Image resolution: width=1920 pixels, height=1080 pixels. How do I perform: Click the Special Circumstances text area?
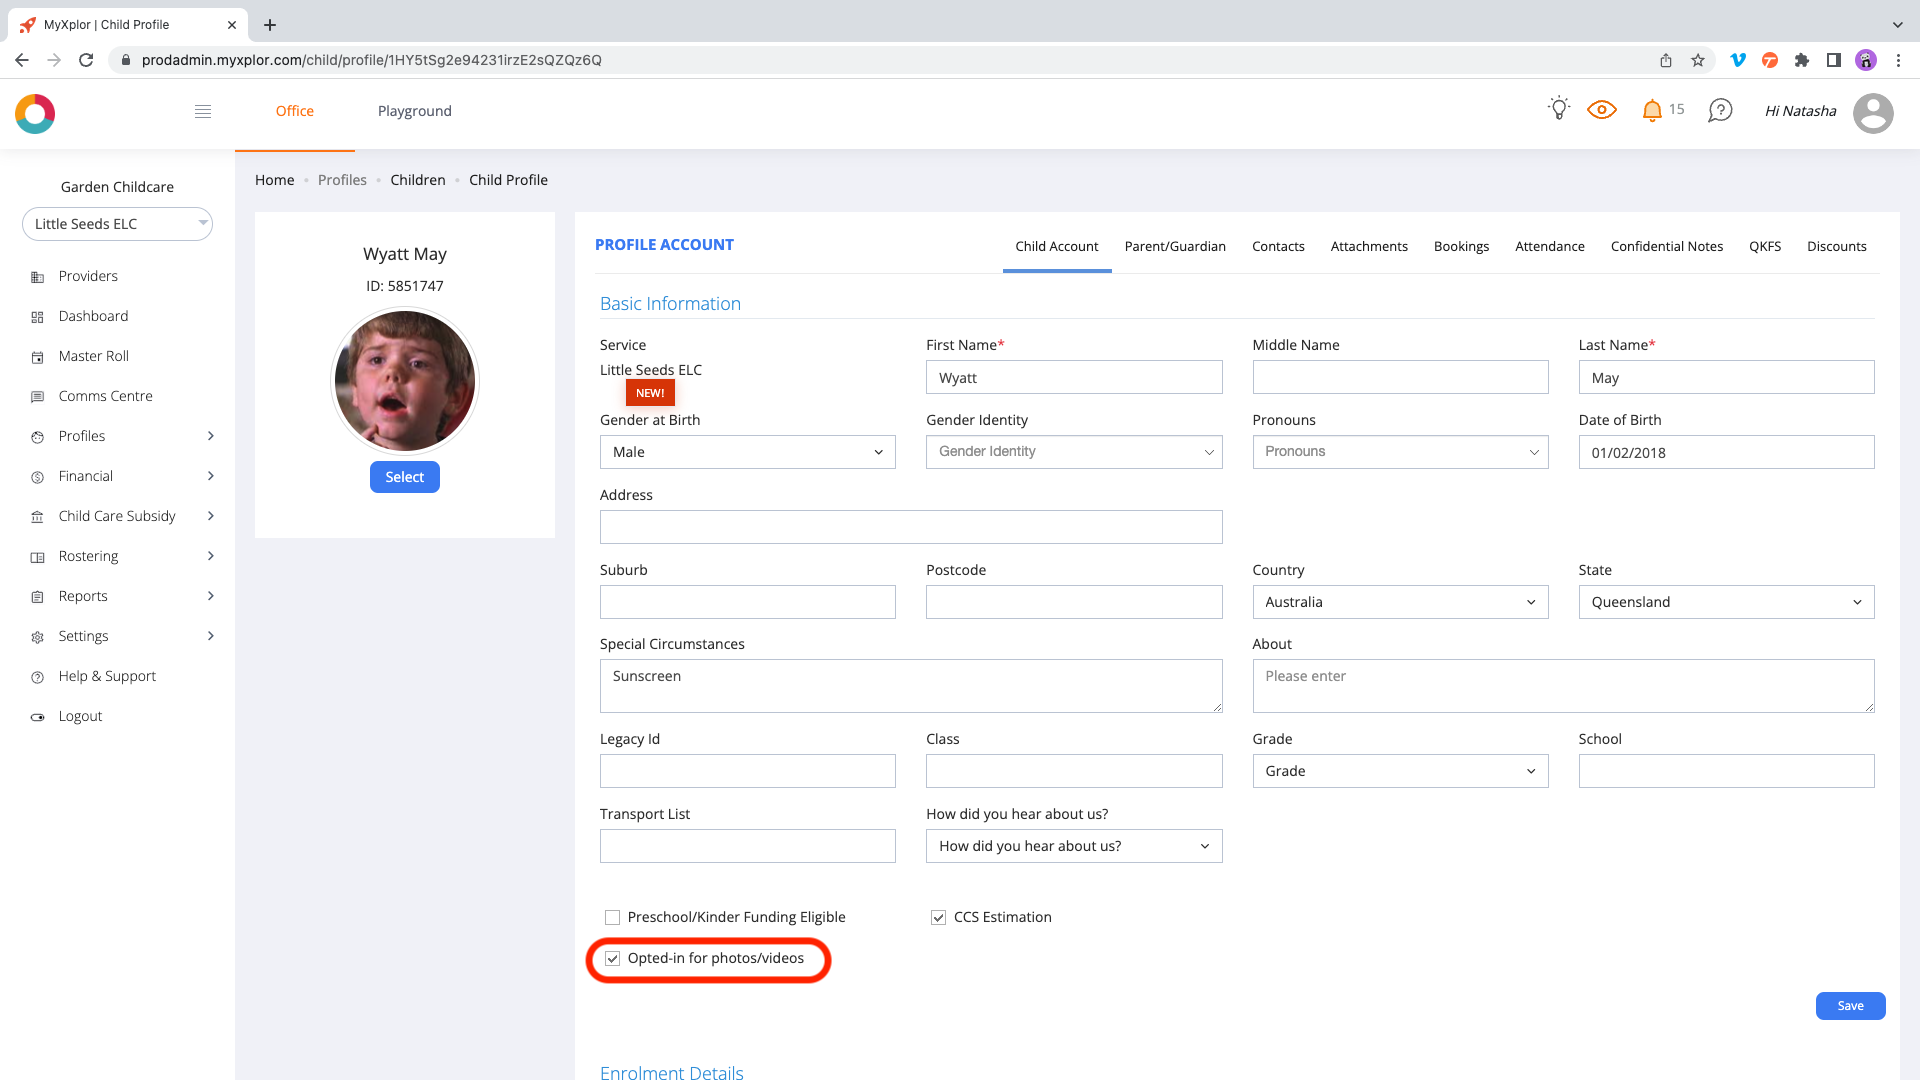pos(910,686)
